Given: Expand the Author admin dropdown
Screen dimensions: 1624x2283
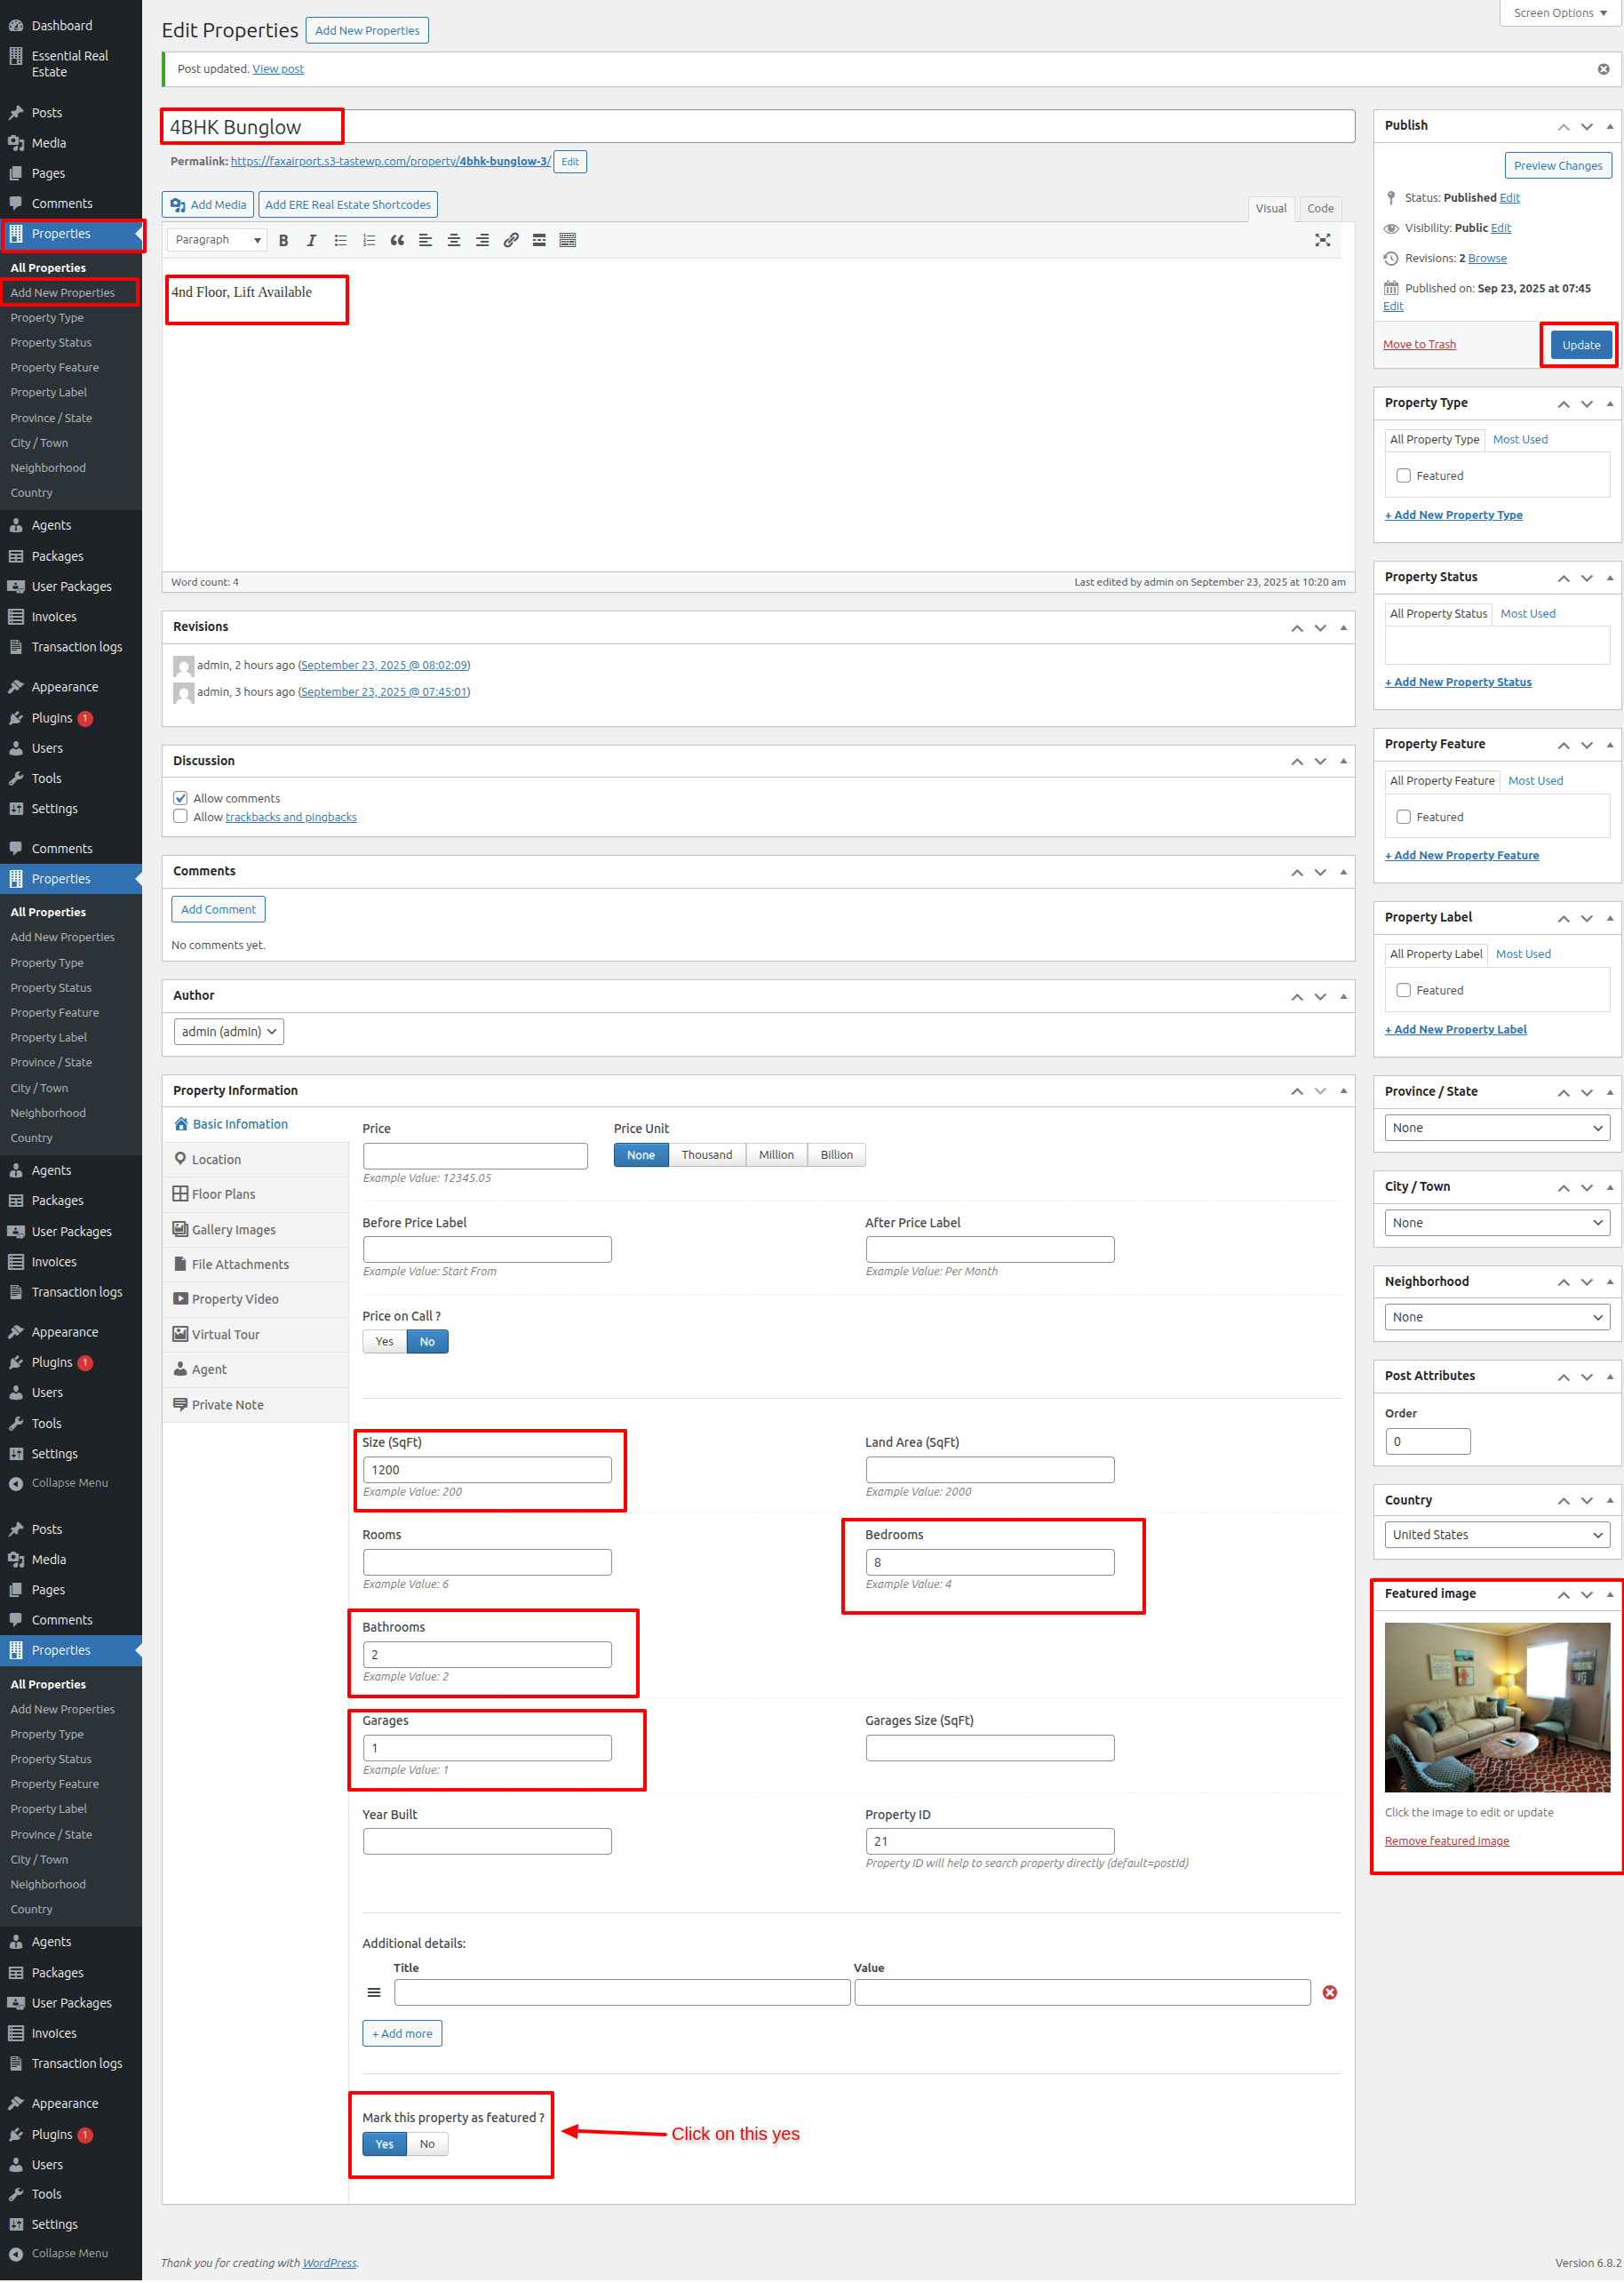Looking at the screenshot, I should 229,1032.
